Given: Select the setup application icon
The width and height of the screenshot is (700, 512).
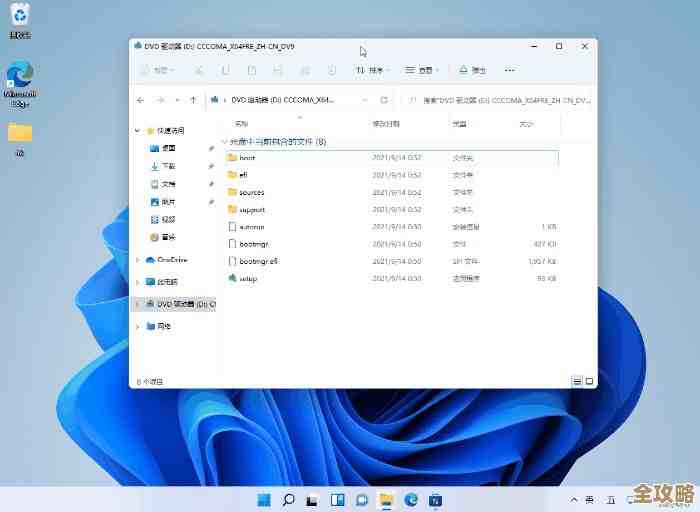Looking at the screenshot, I should tap(232, 279).
